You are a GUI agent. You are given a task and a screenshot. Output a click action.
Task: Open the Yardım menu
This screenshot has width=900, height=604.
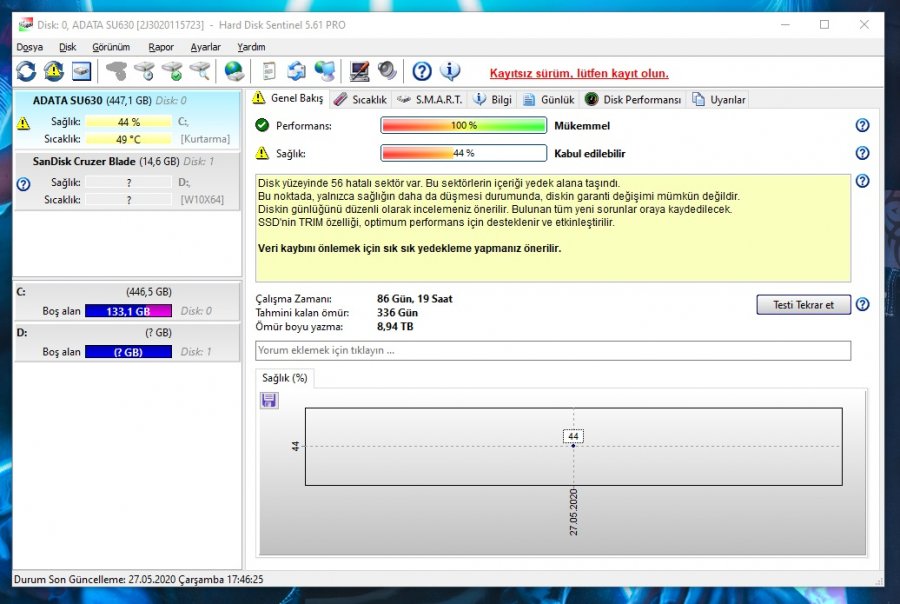251,47
